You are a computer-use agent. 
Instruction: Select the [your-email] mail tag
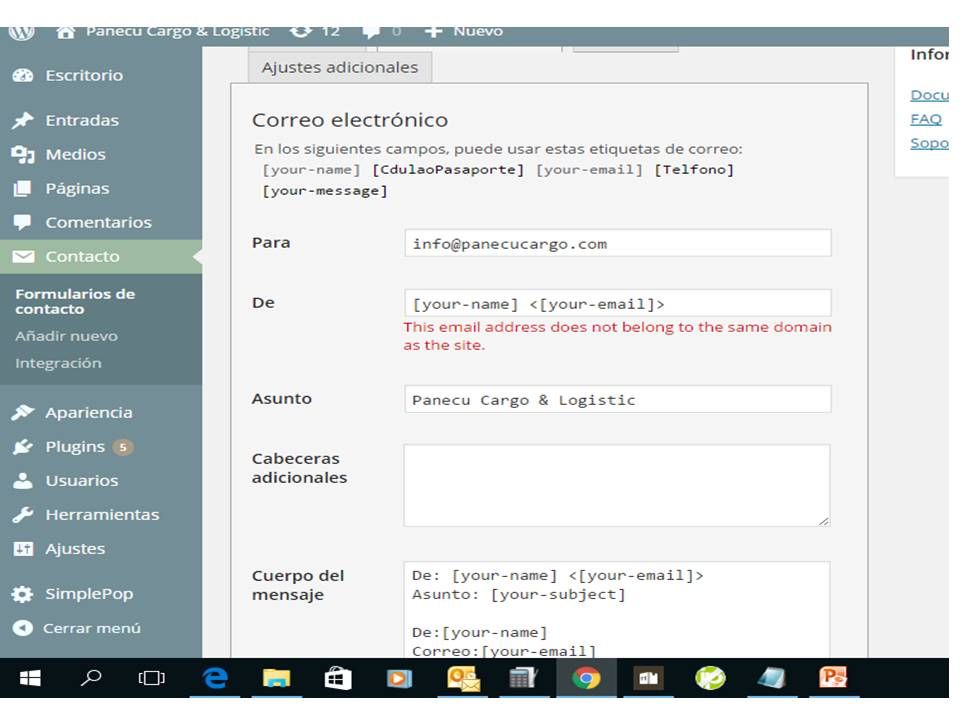[x=589, y=170]
